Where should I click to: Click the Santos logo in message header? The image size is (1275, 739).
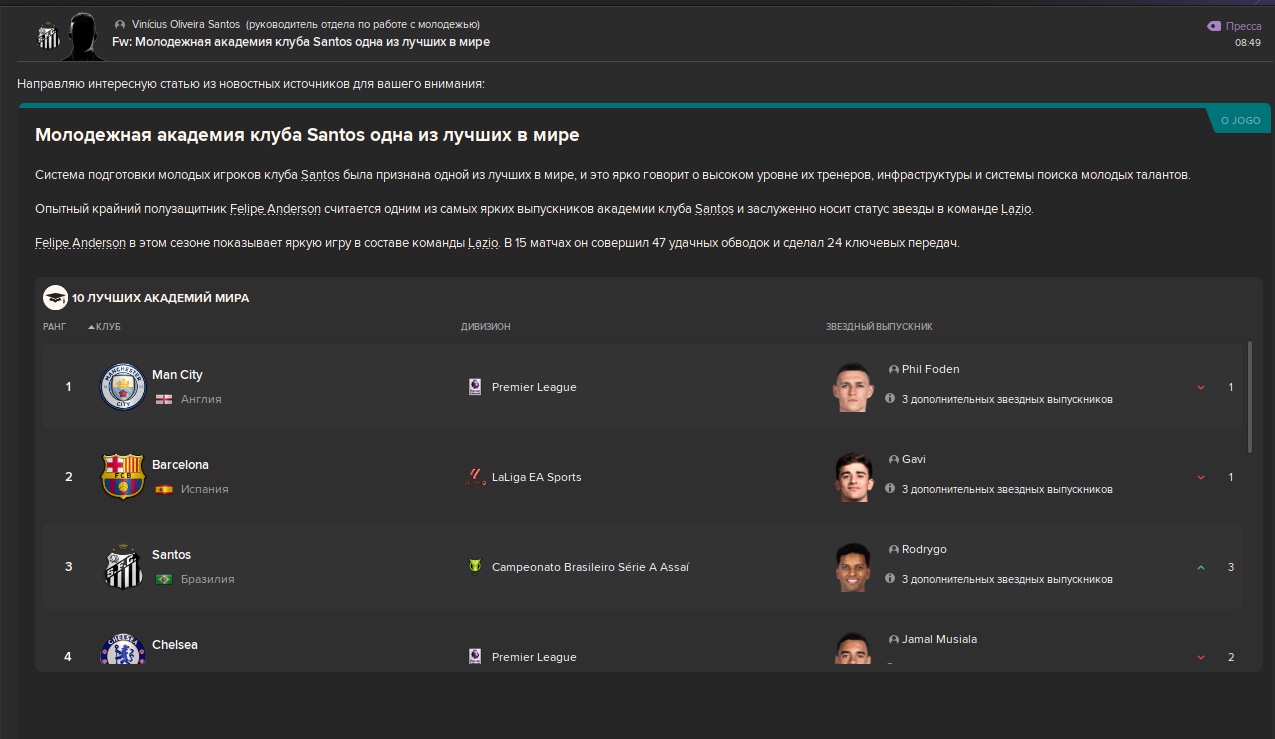(48, 35)
